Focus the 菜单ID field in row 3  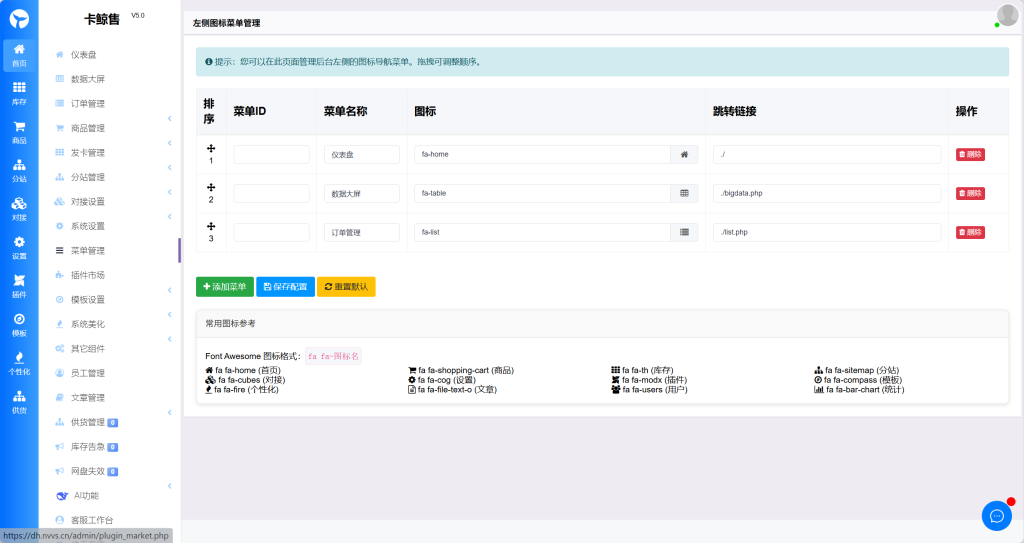[x=272, y=232]
